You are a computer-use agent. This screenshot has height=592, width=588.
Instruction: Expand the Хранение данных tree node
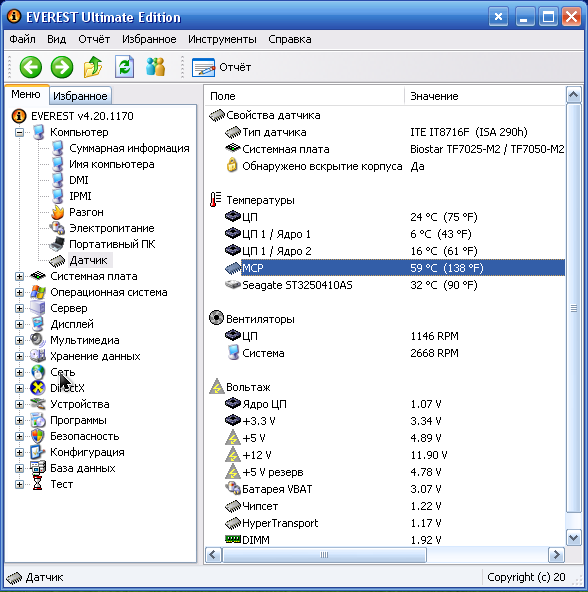19,356
